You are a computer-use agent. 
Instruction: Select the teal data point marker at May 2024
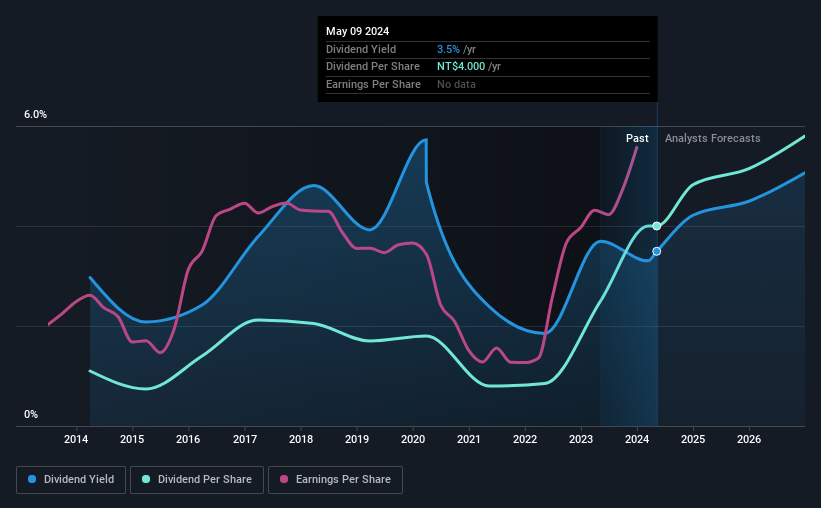tap(657, 226)
